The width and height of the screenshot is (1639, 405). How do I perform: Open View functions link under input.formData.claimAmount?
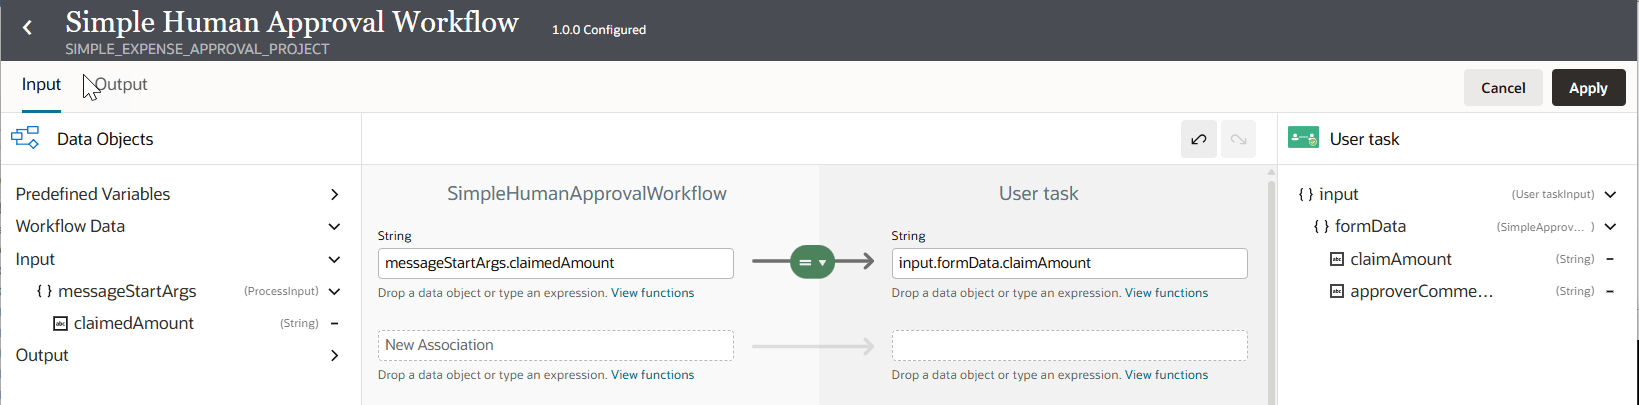[x=1166, y=293]
